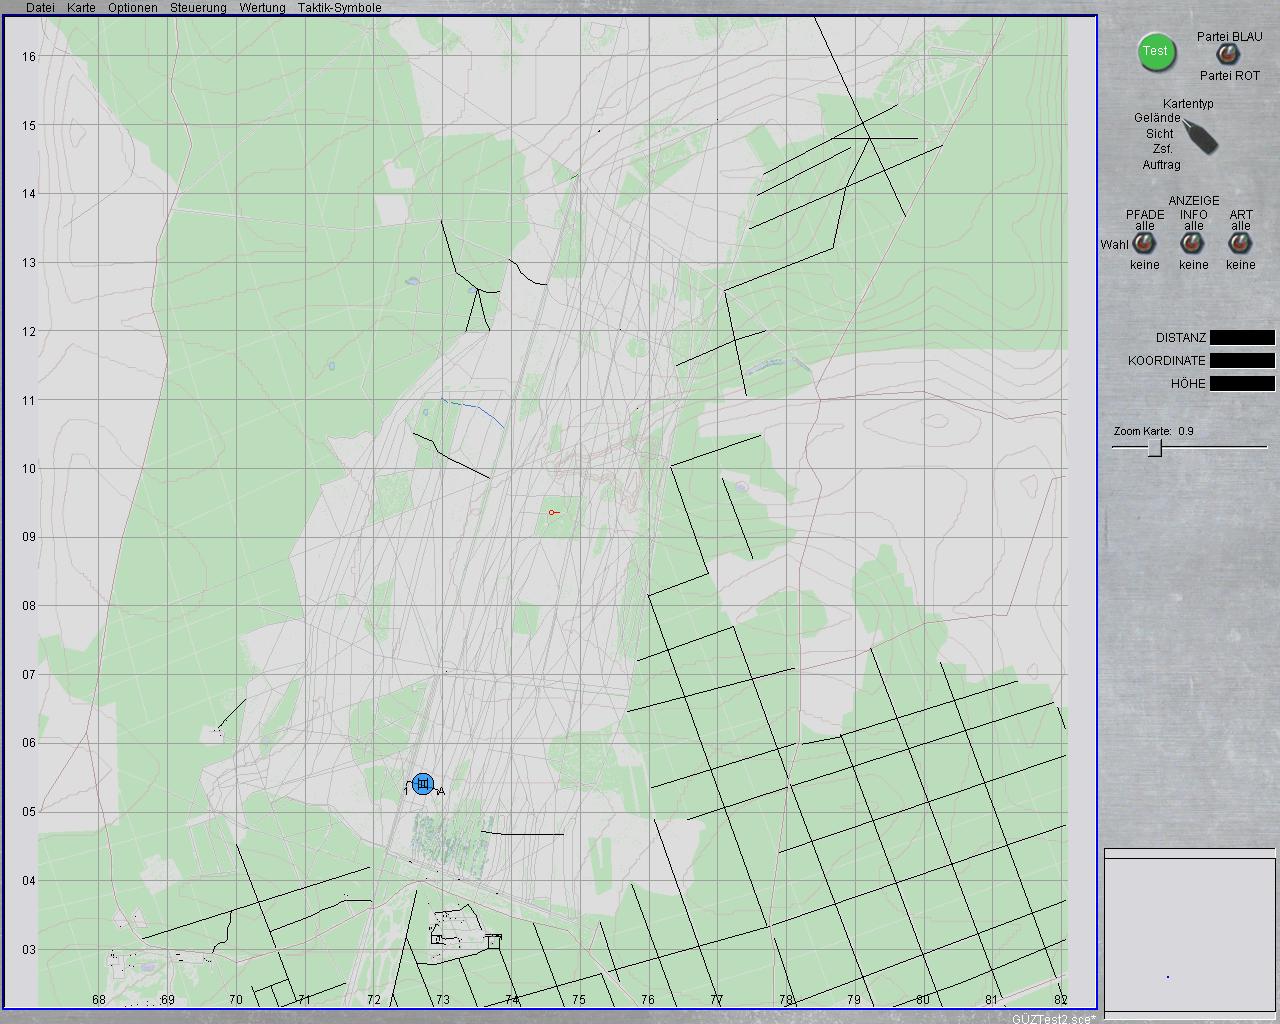Click the Zoom Karte slider handle

(1155, 448)
